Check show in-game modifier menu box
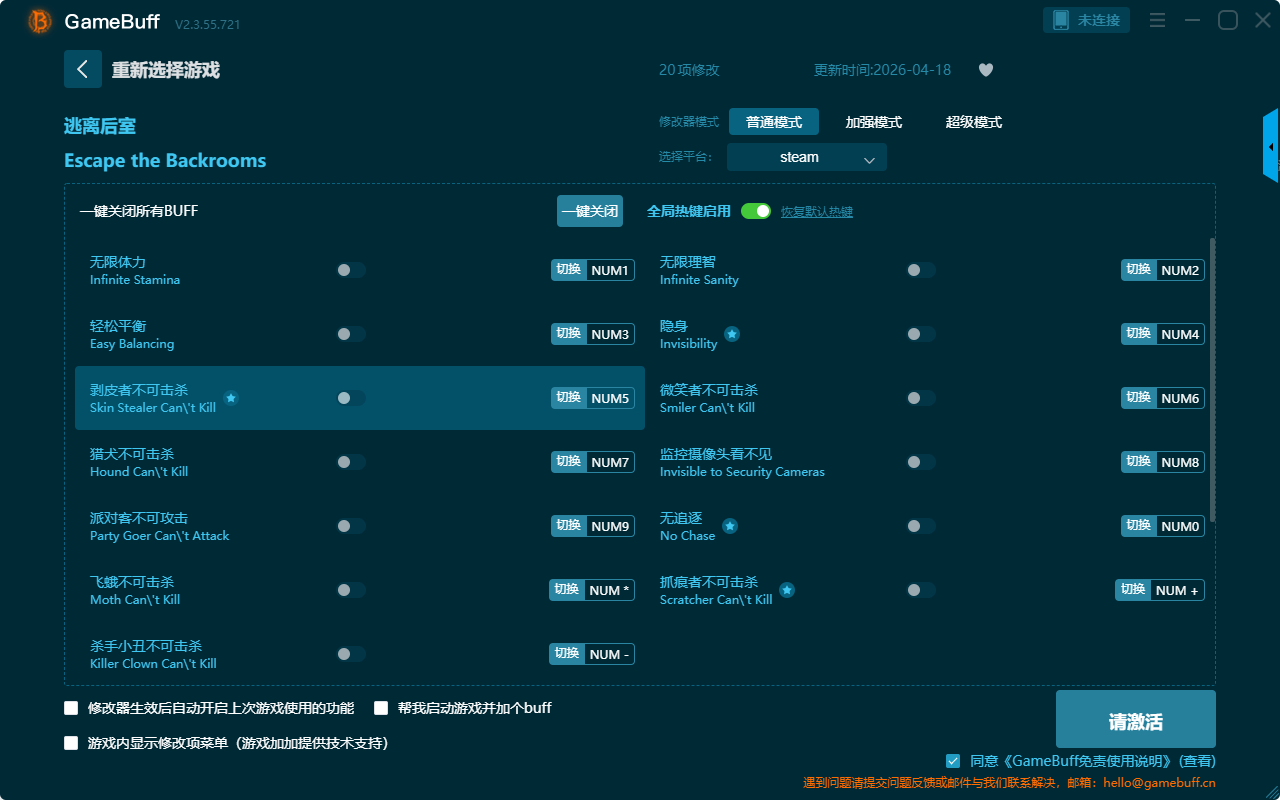The height and width of the screenshot is (800, 1280). [x=71, y=743]
